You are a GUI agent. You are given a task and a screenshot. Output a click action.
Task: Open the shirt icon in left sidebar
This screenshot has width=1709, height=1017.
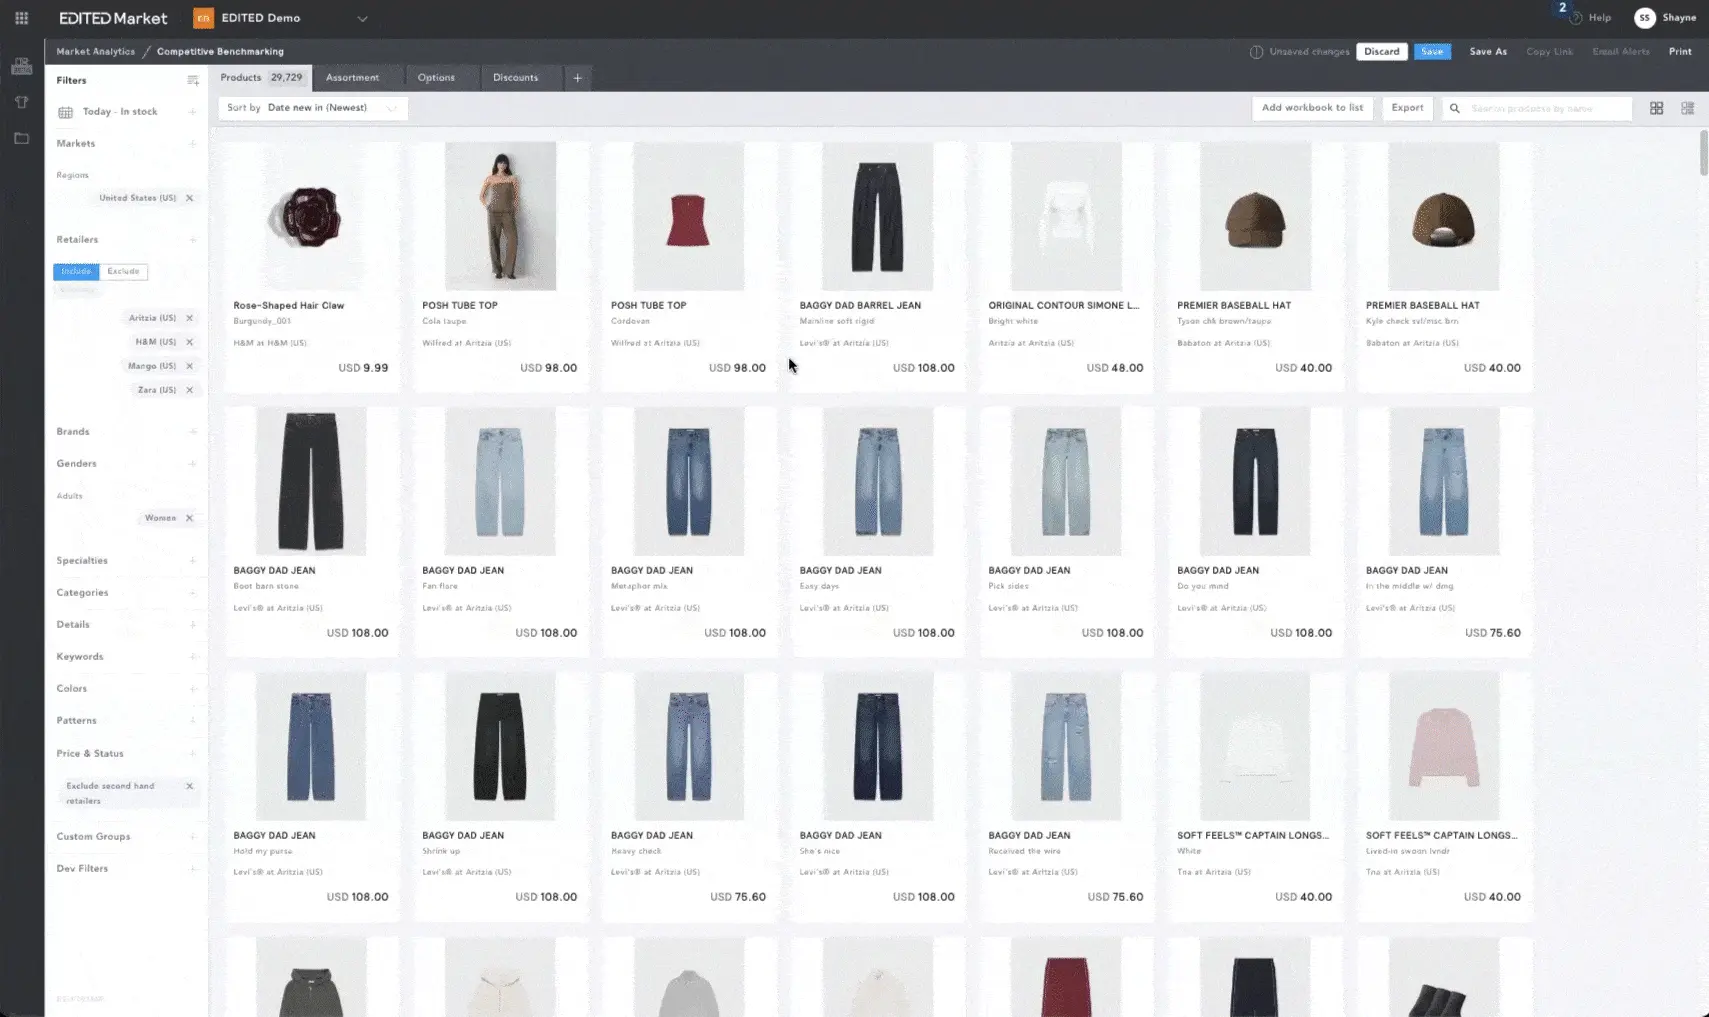tap(21, 102)
